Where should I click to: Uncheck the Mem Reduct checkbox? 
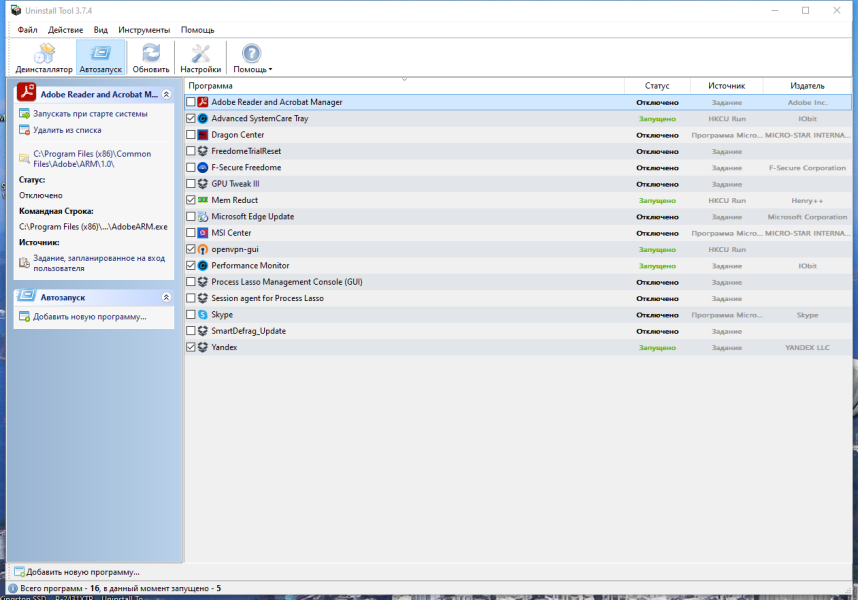(x=190, y=200)
